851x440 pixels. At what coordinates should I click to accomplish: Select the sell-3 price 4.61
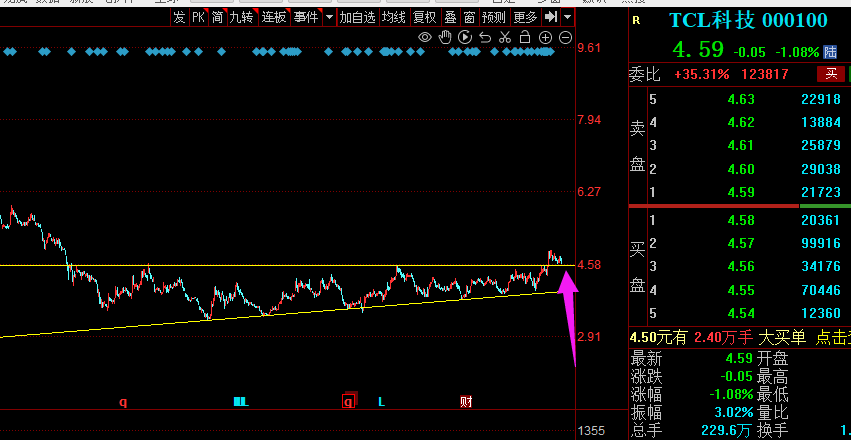click(x=741, y=146)
